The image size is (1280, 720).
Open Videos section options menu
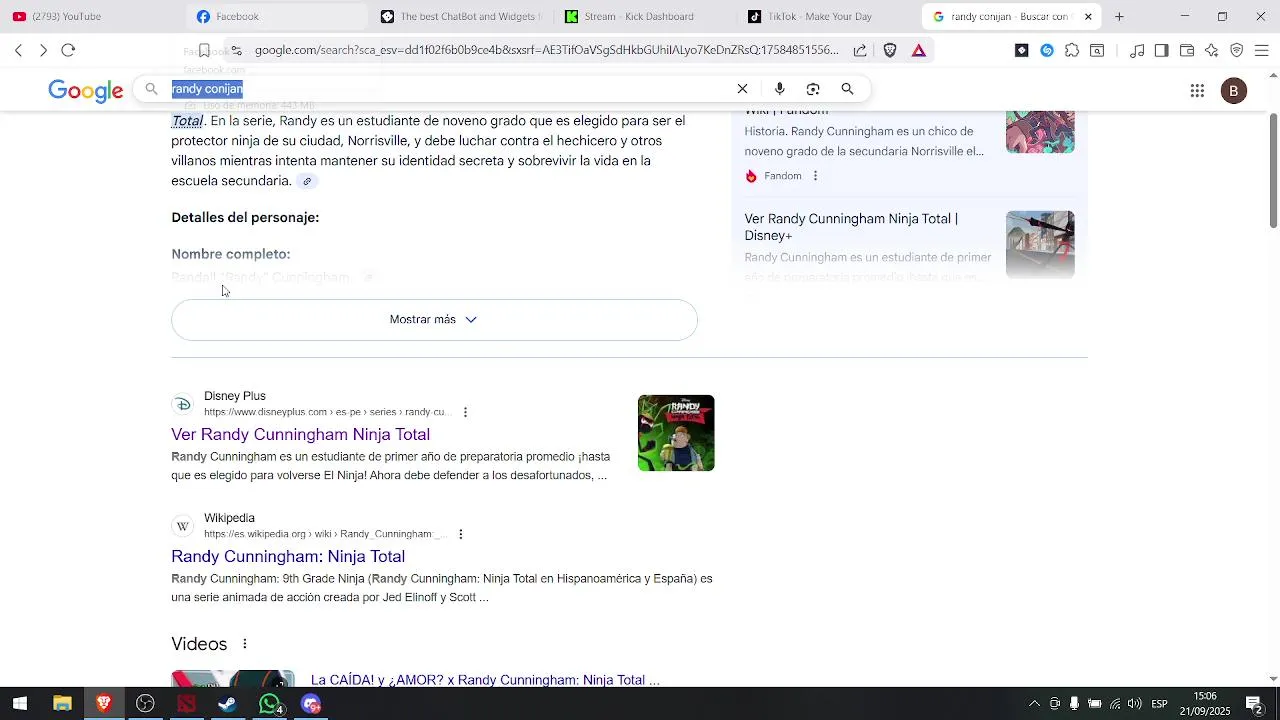click(x=244, y=644)
